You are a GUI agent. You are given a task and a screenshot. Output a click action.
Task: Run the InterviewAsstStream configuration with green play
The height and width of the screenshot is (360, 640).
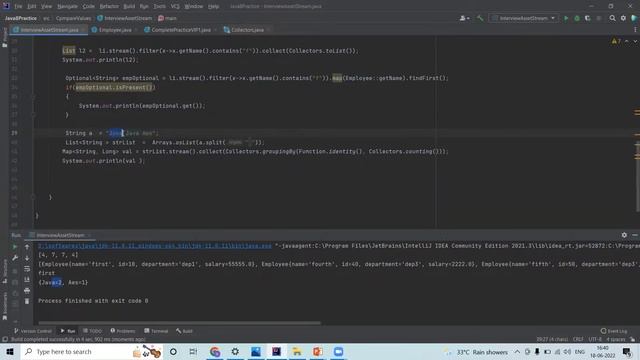click(x=566, y=18)
